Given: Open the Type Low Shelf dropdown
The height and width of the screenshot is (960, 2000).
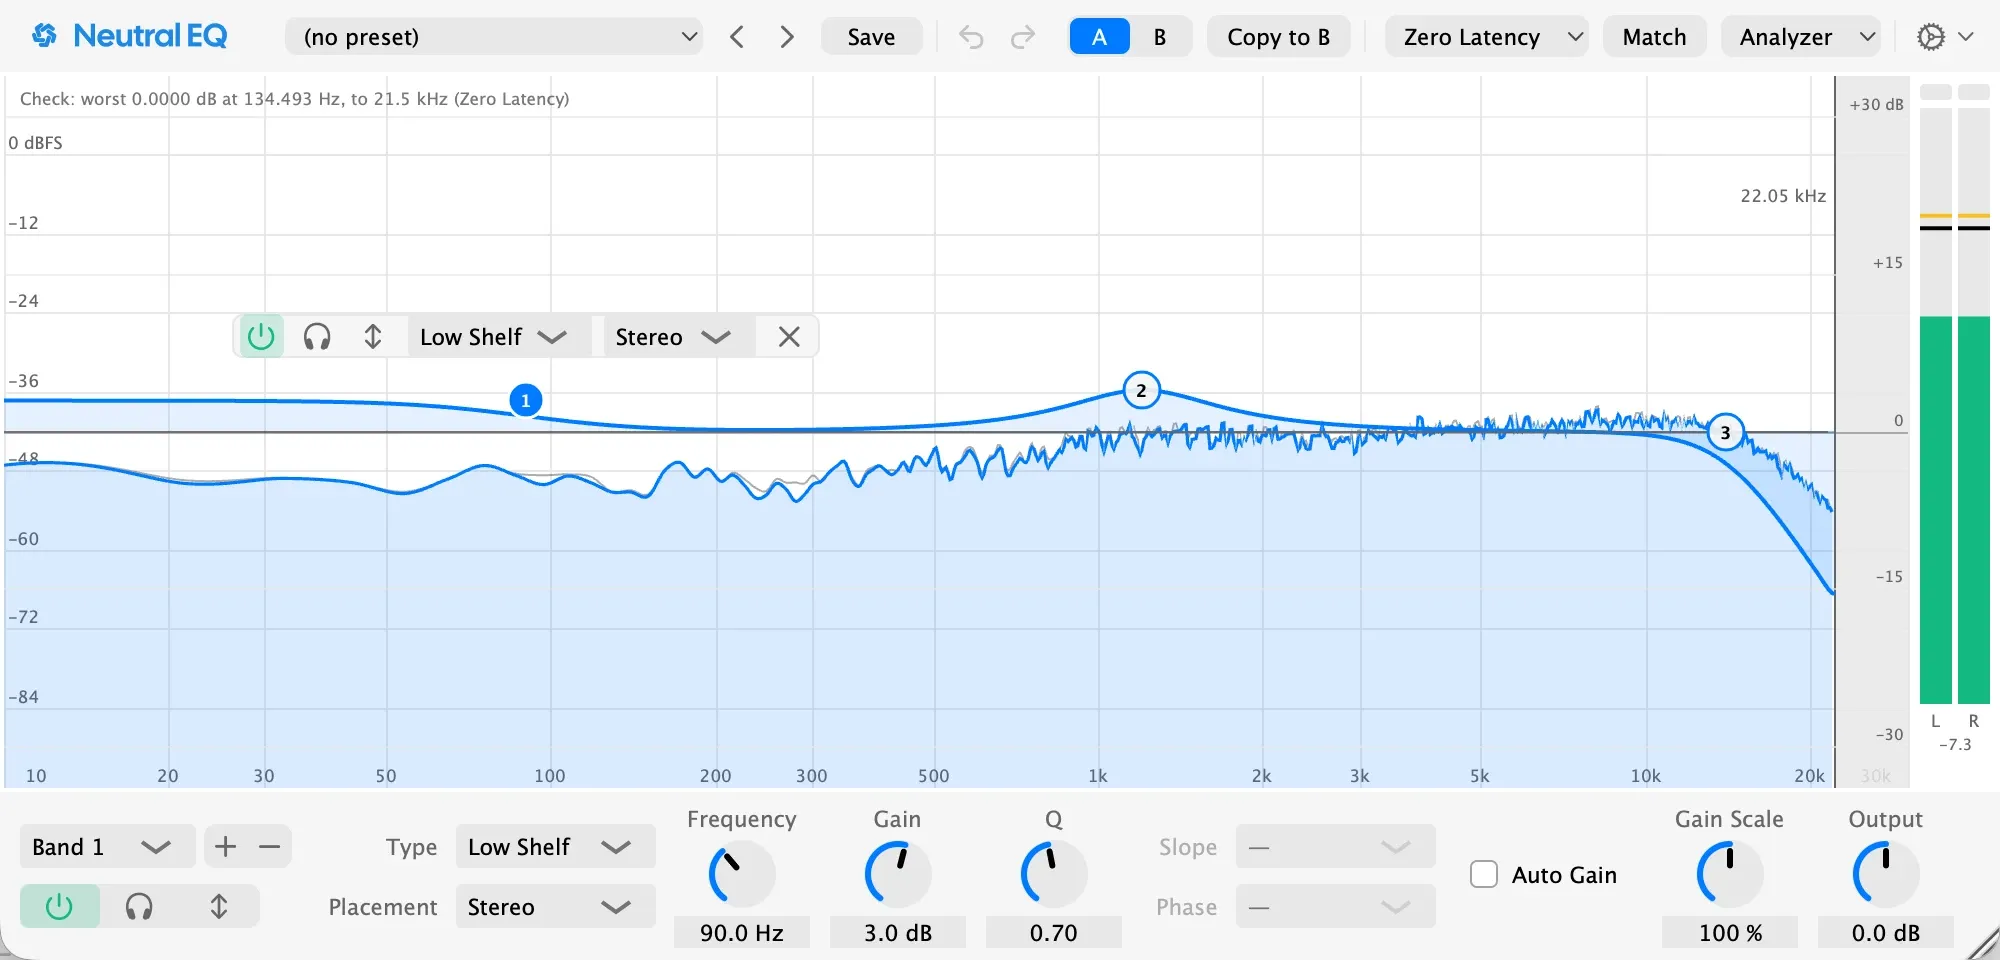Looking at the screenshot, I should point(555,846).
